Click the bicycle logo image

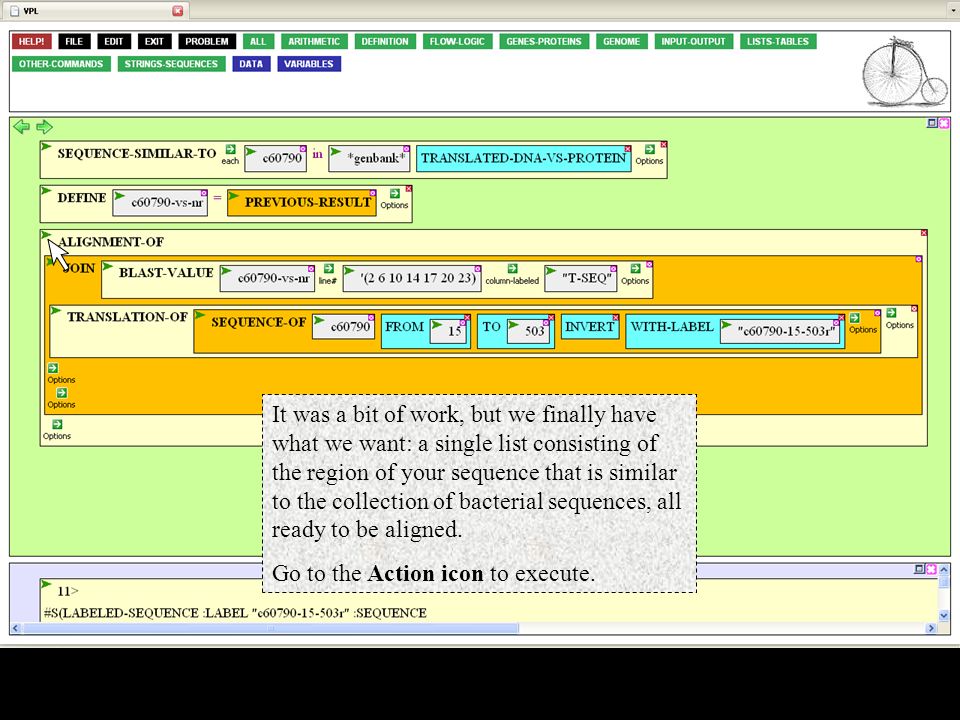(x=904, y=72)
